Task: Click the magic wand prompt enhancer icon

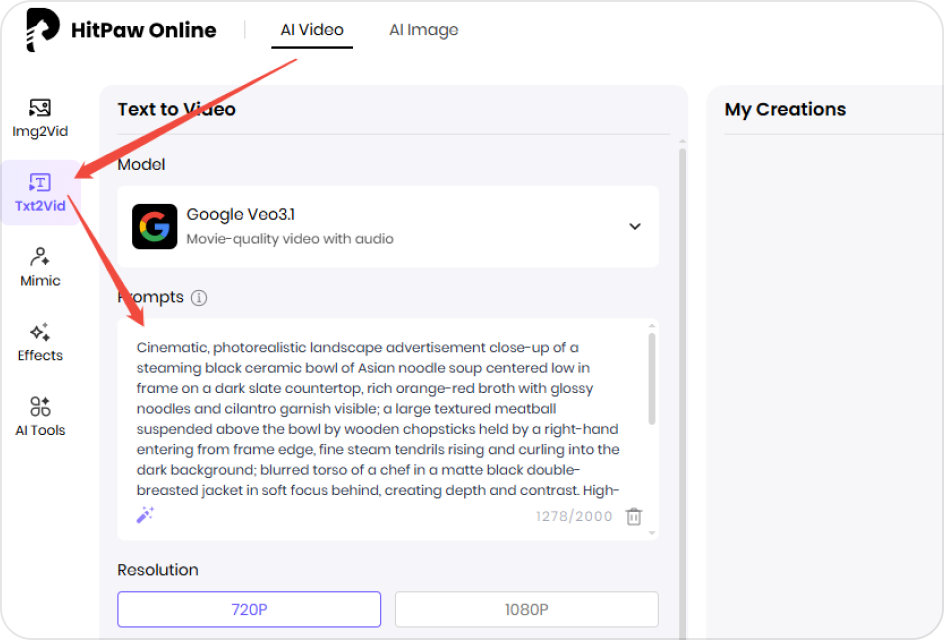Action: click(x=145, y=514)
